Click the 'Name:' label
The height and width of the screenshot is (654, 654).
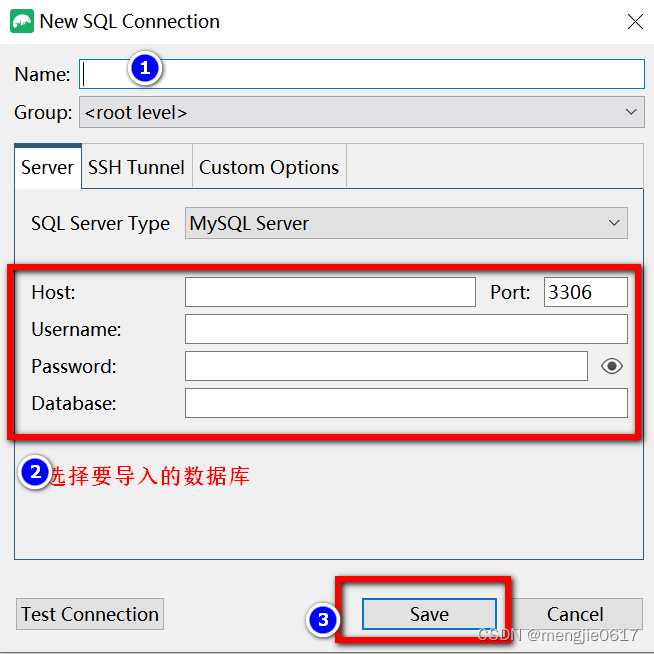tap(42, 74)
